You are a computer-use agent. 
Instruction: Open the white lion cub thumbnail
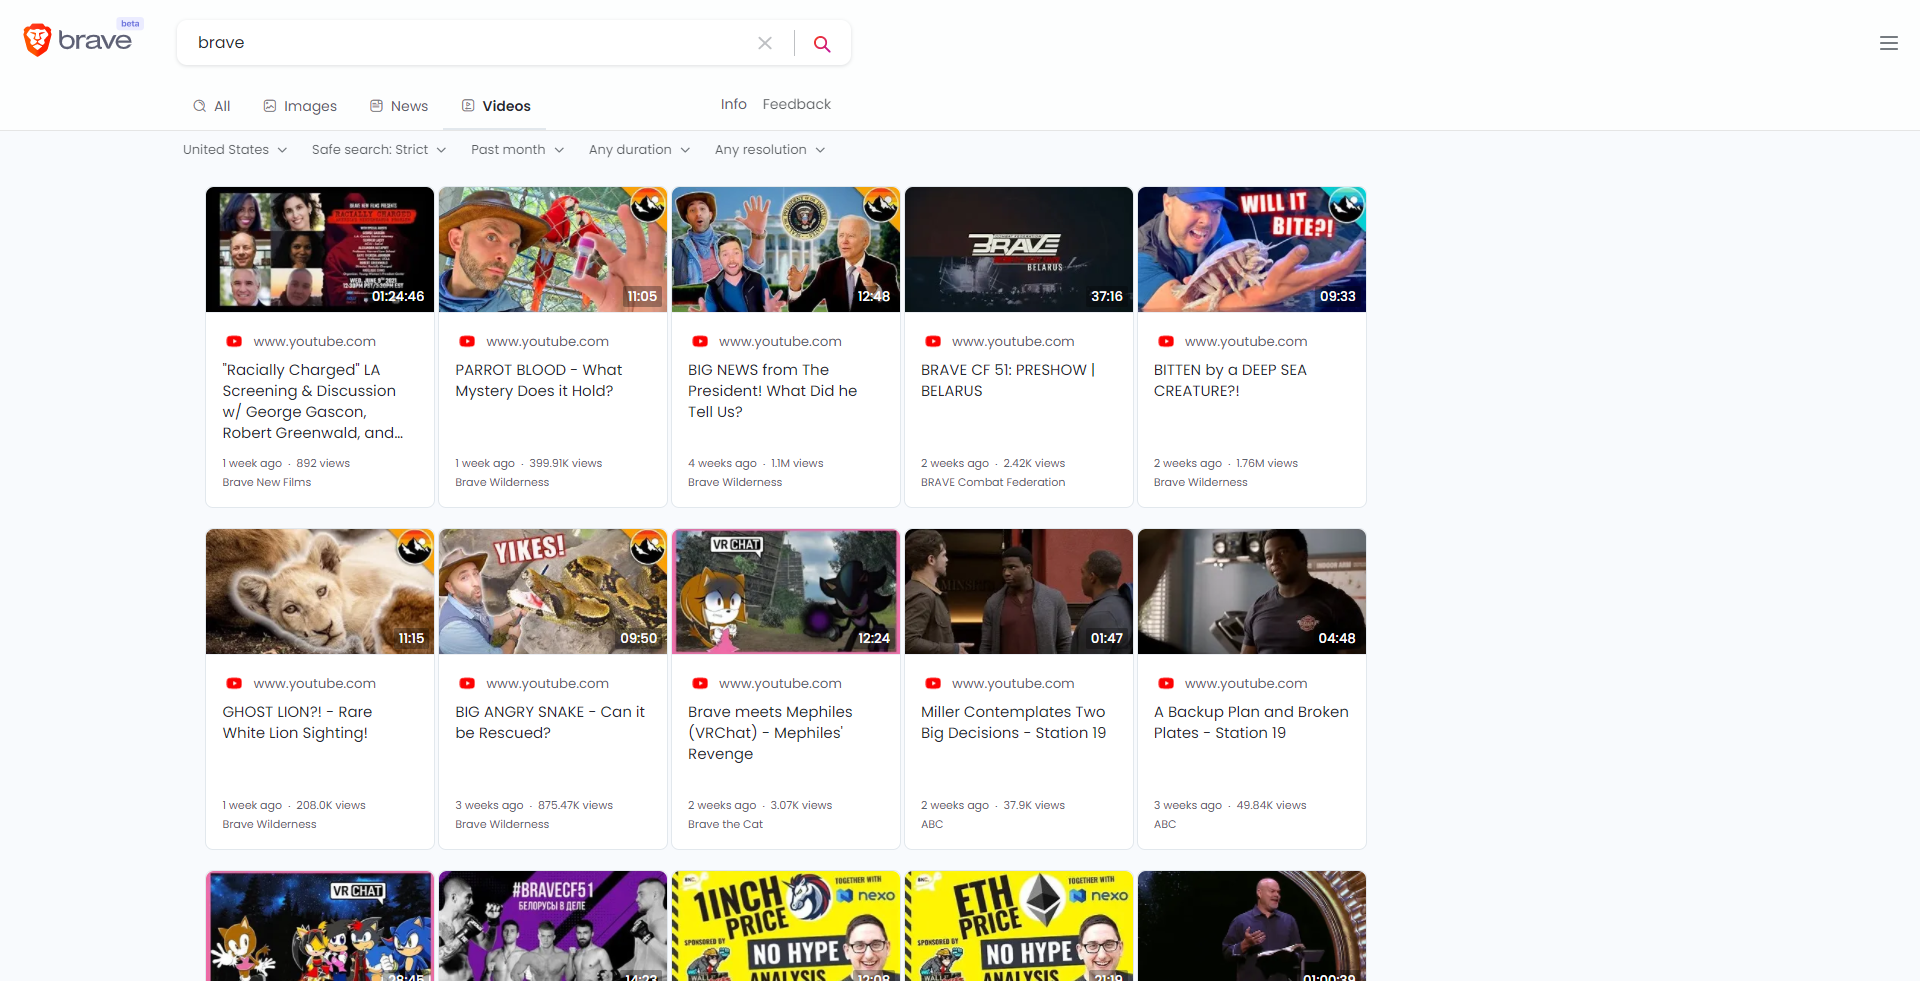coord(320,591)
